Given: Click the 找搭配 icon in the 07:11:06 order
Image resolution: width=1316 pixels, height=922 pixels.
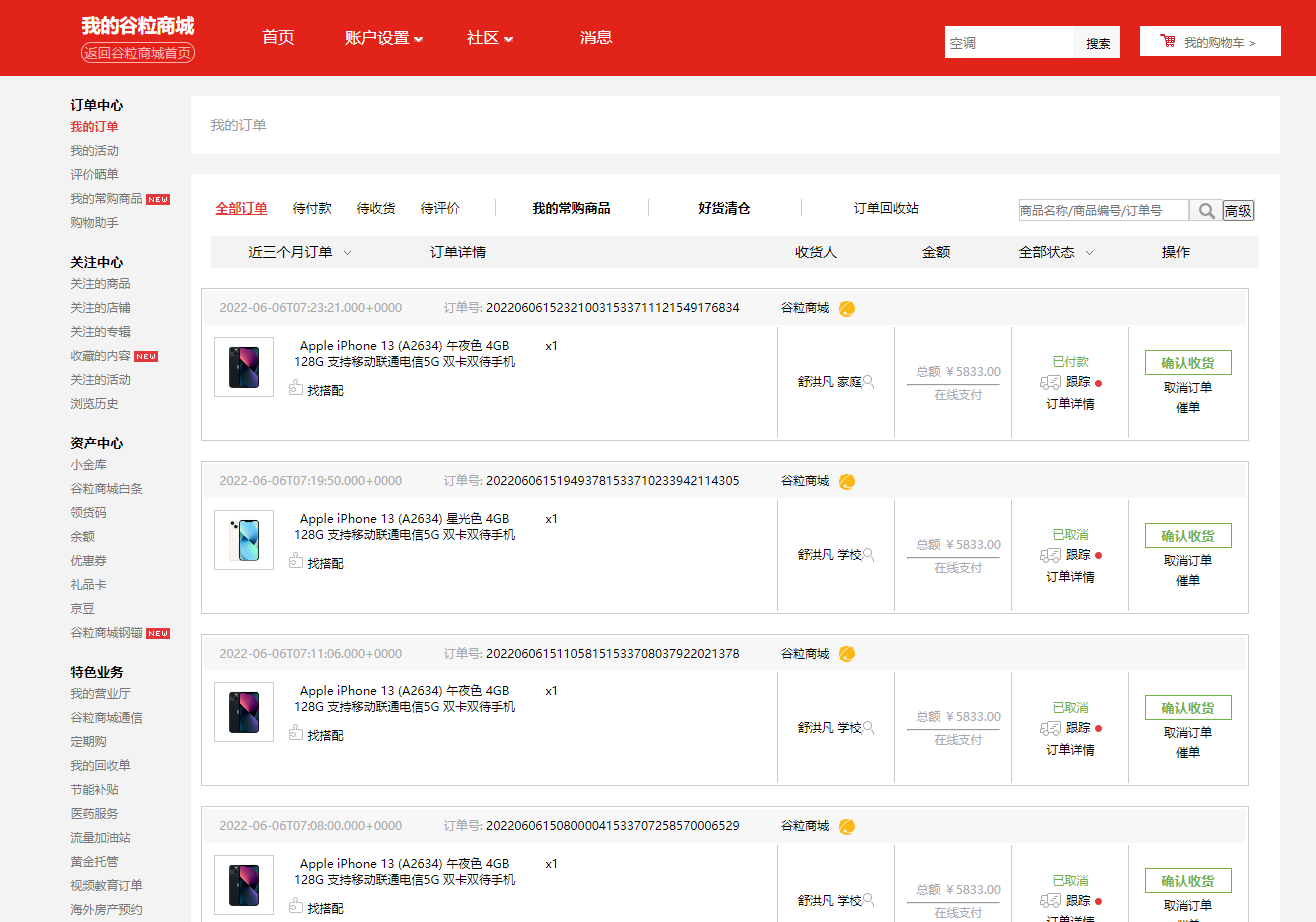Looking at the screenshot, I should [x=296, y=734].
